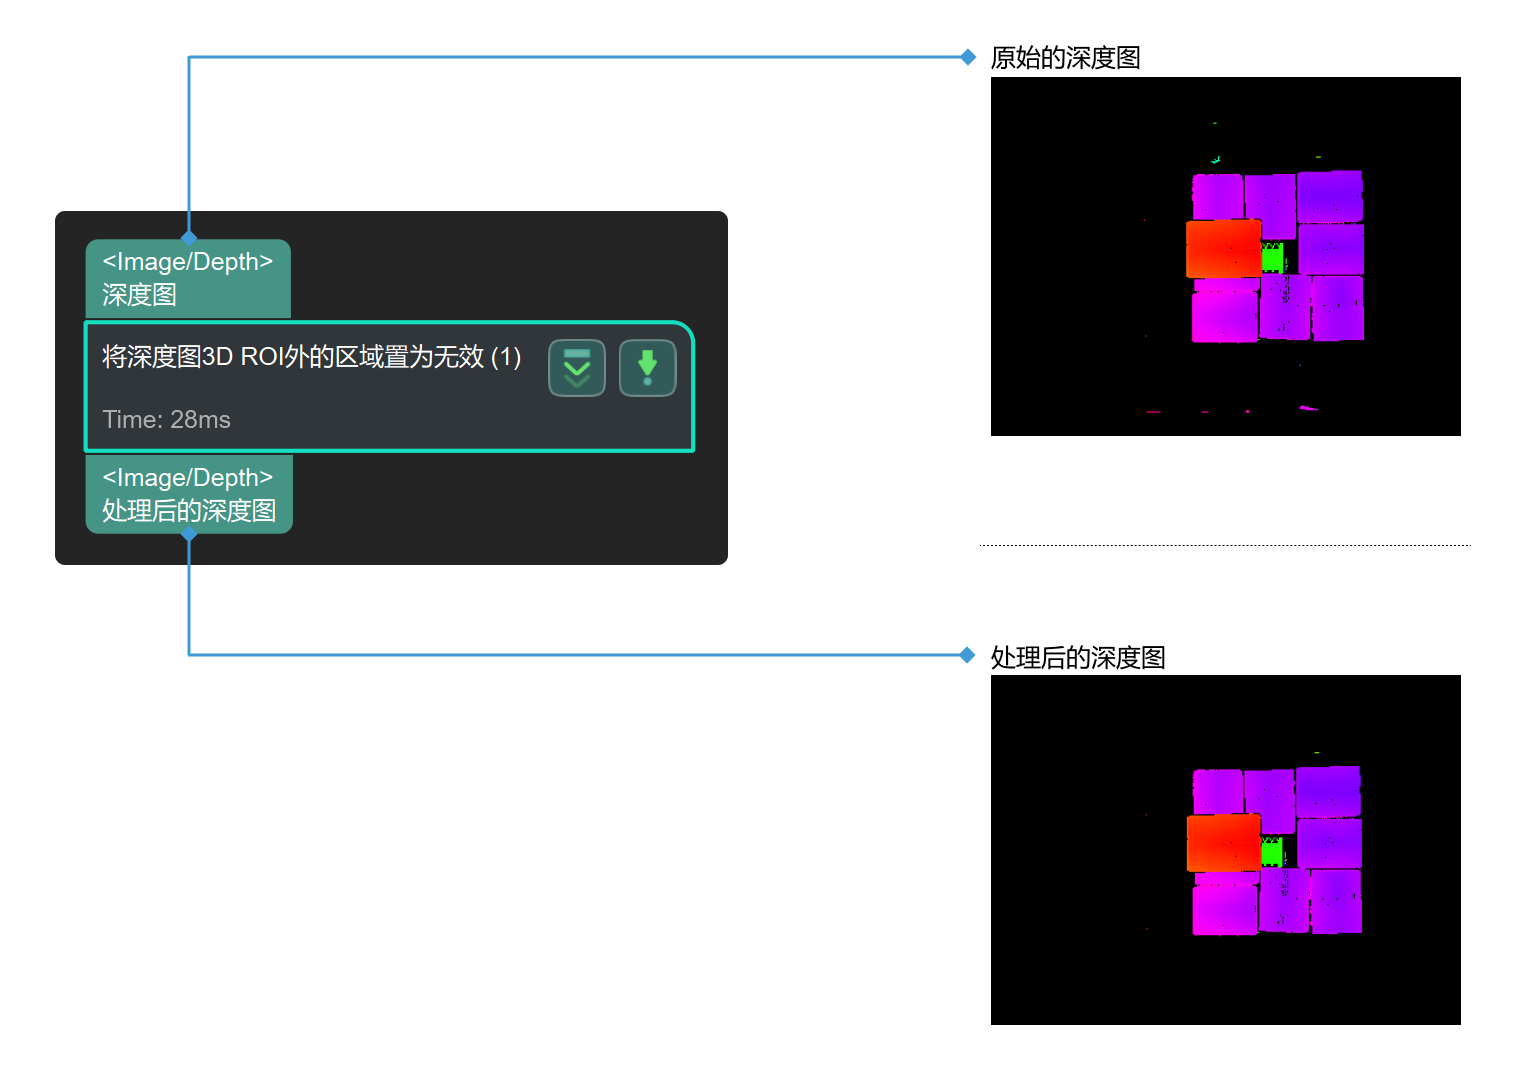Select the 处理后的深度图 output port

pyautogui.click(x=189, y=494)
